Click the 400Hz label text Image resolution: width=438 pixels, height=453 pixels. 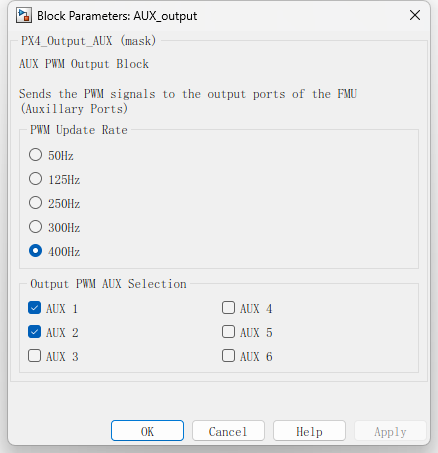64,252
